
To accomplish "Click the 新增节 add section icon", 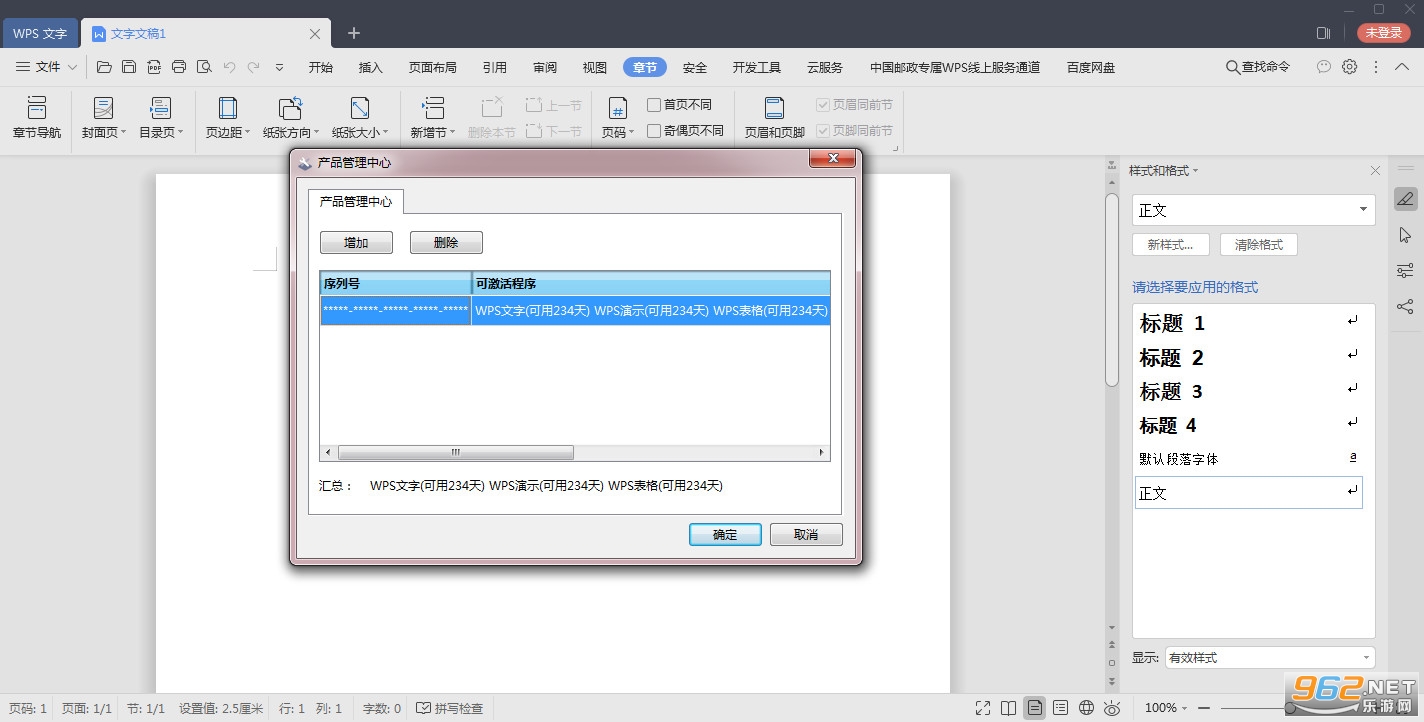I will (433, 108).
